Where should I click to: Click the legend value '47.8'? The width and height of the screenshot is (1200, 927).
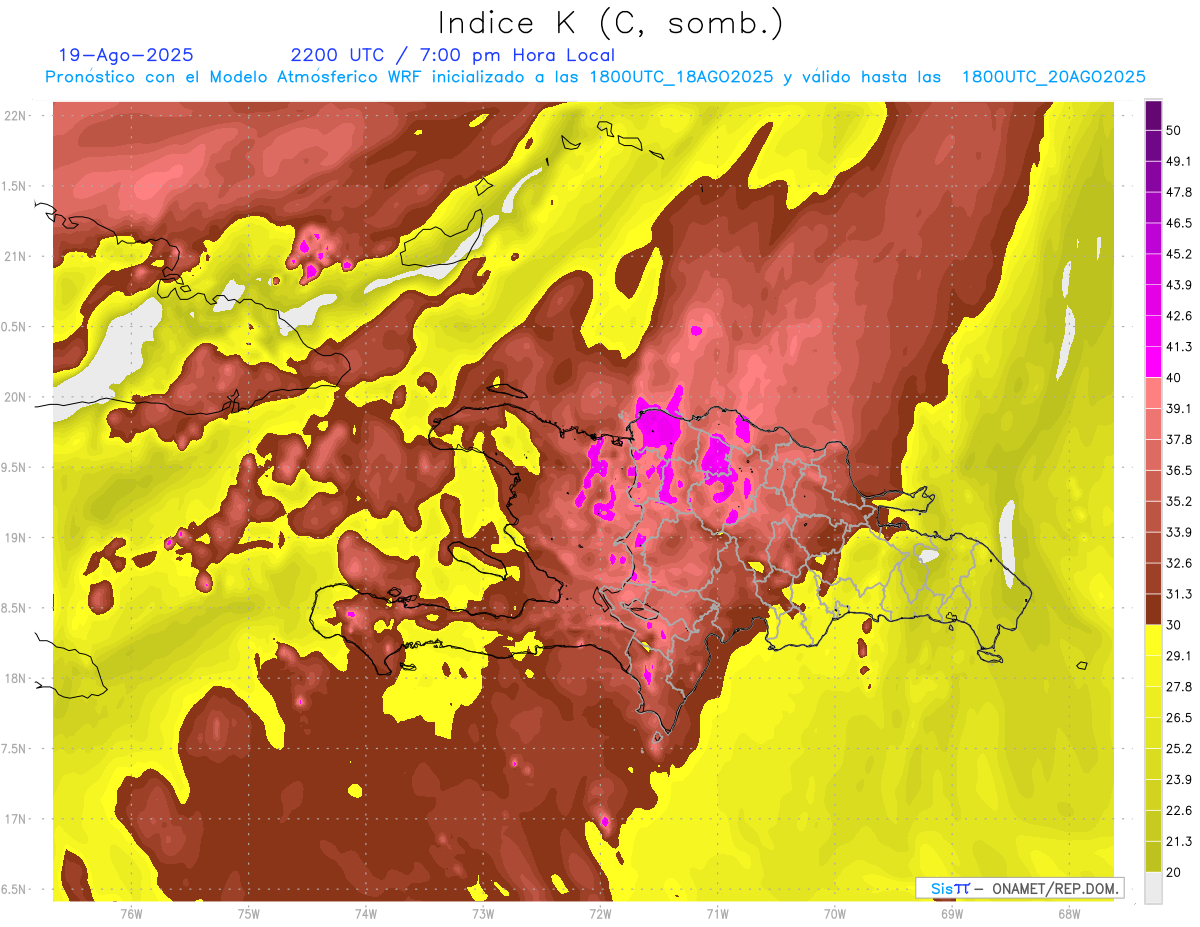pyautogui.click(x=1178, y=192)
